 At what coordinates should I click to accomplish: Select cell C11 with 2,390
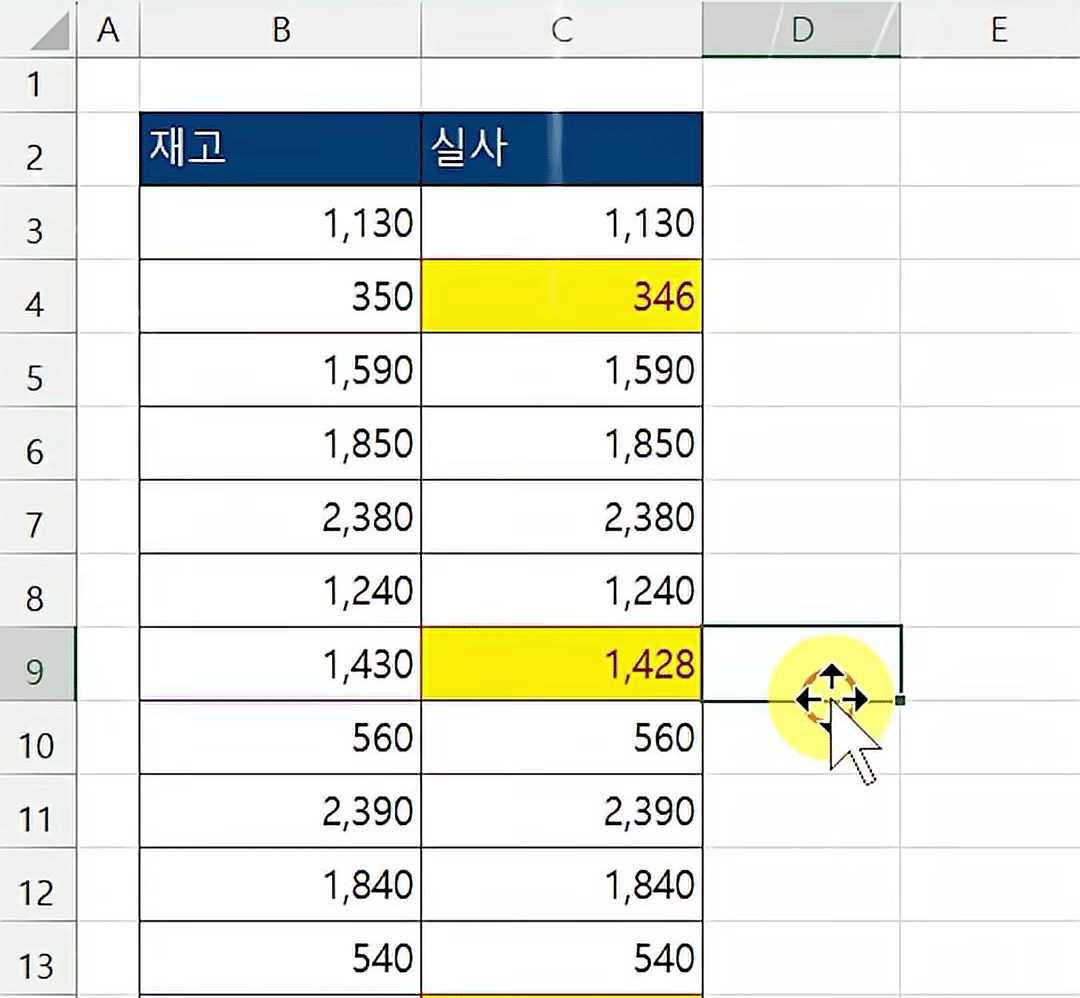[561, 811]
